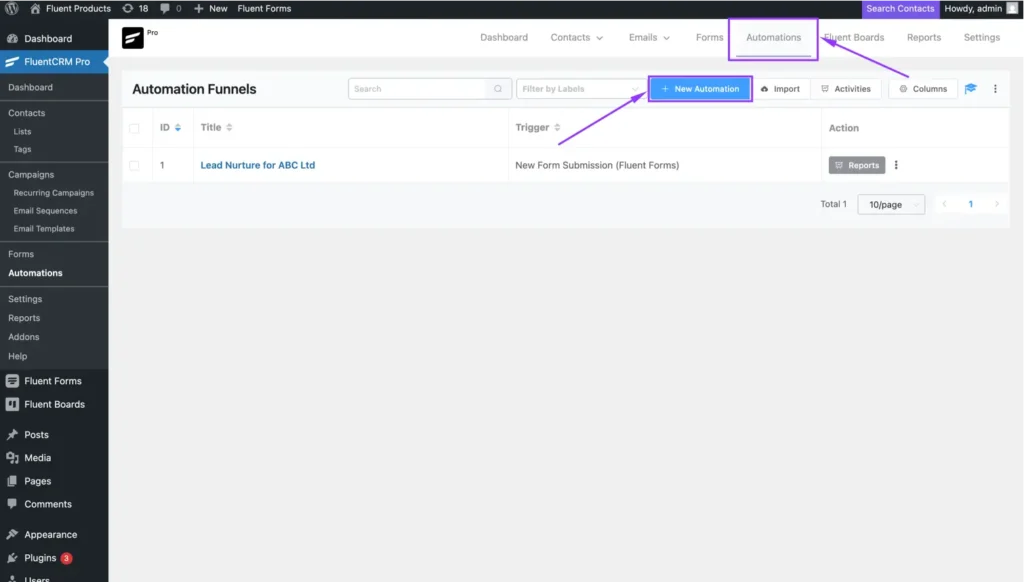Open the Fluent Boards tab in top nav
1024x582 pixels.
[854, 38]
